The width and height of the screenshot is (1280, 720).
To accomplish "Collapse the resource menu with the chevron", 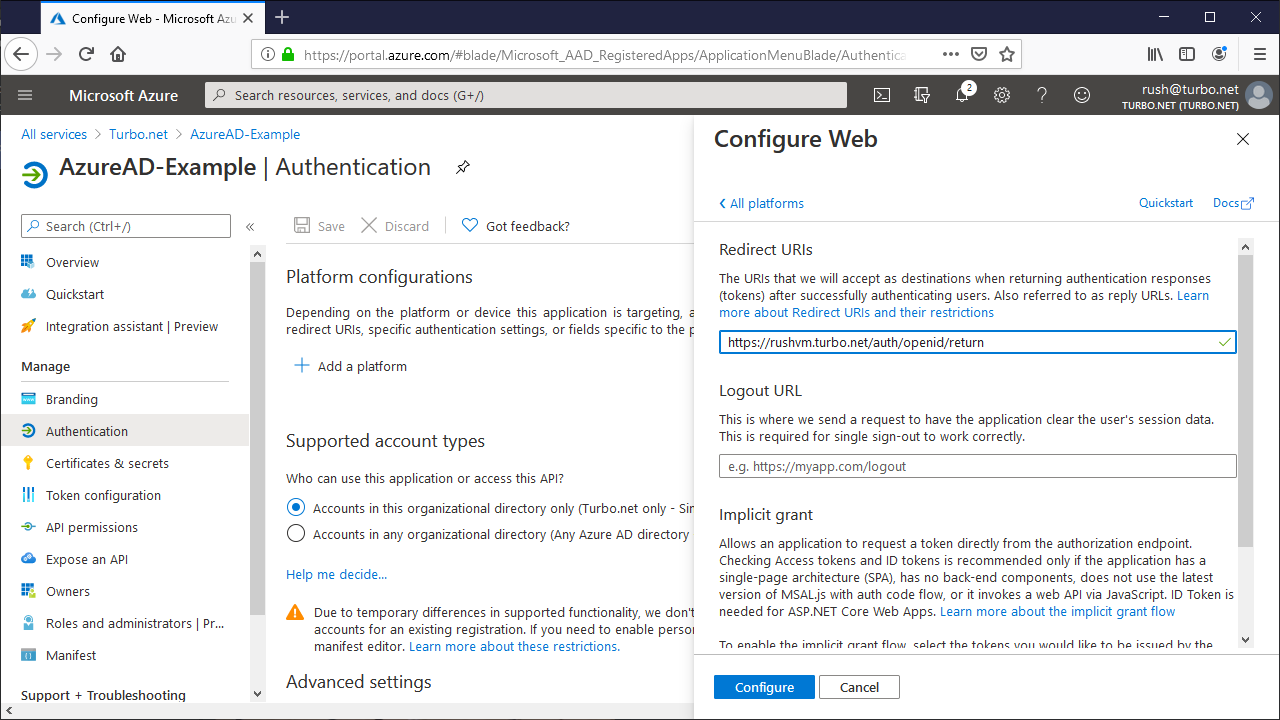I will pos(250,226).
